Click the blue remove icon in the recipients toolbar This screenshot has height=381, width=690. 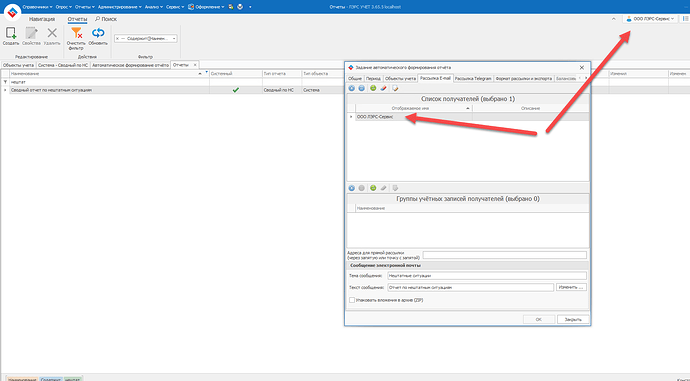[361, 88]
